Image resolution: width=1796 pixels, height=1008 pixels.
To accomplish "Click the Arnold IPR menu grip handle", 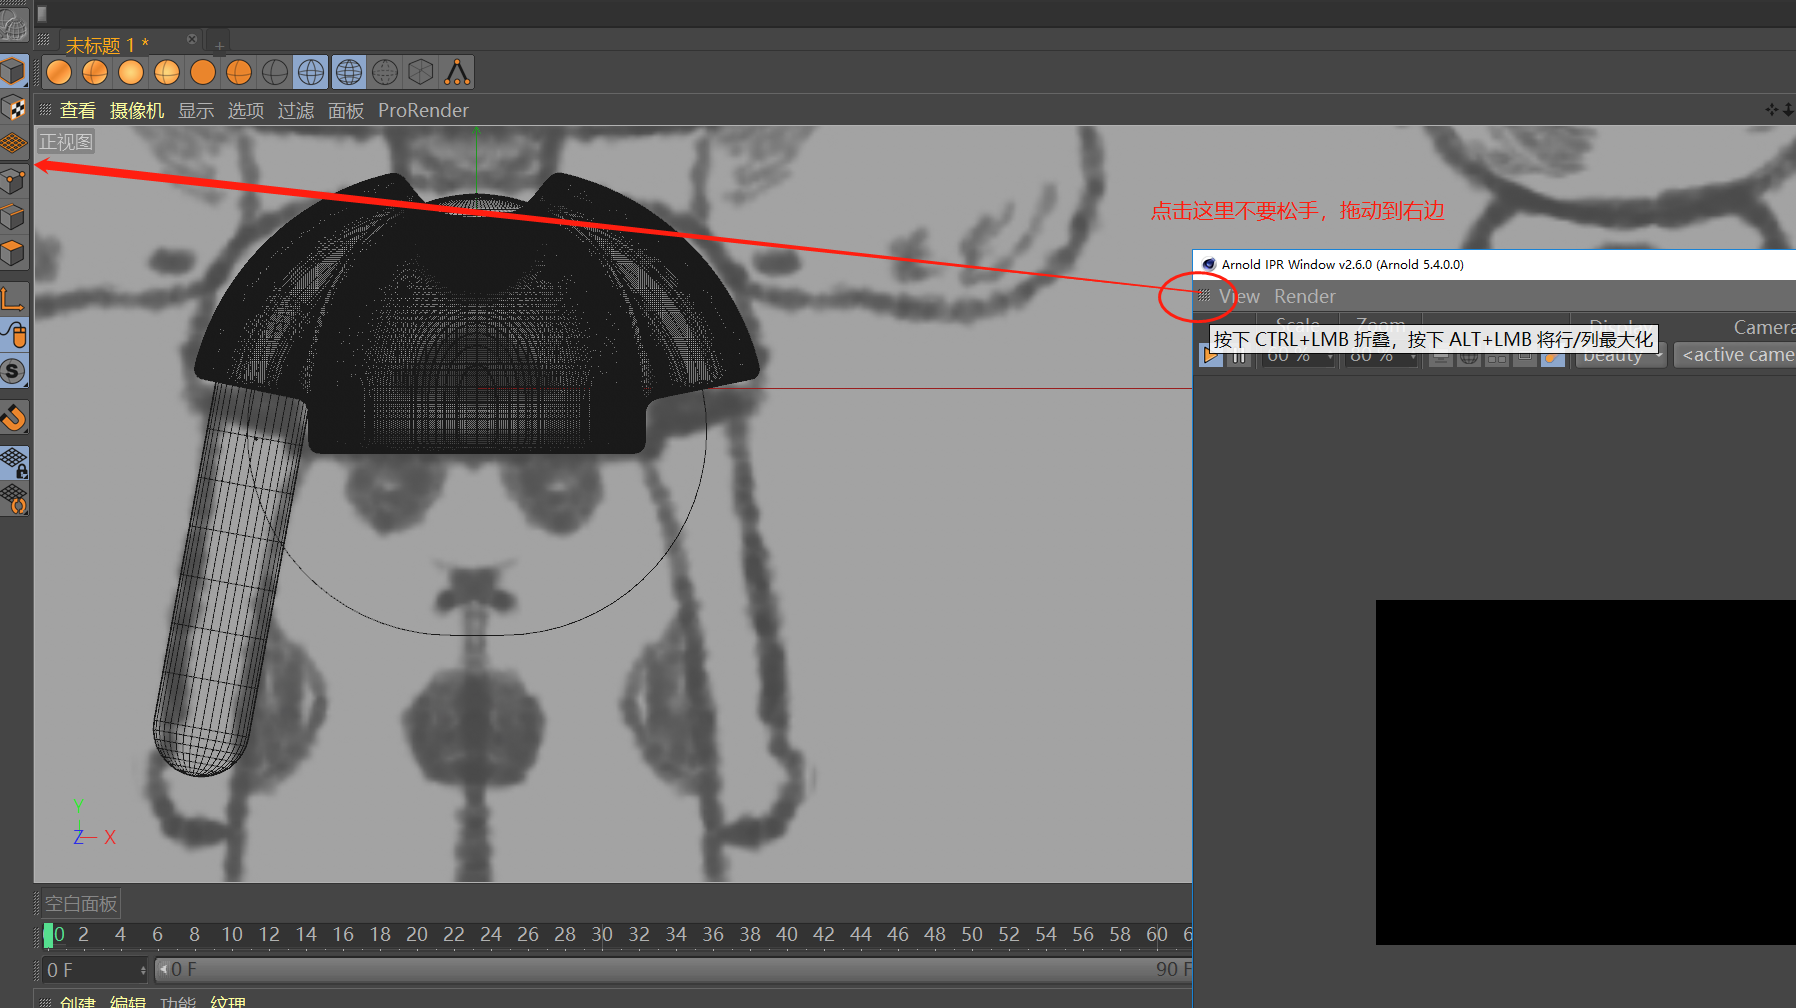I will pyautogui.click(x=1204, y=296).
